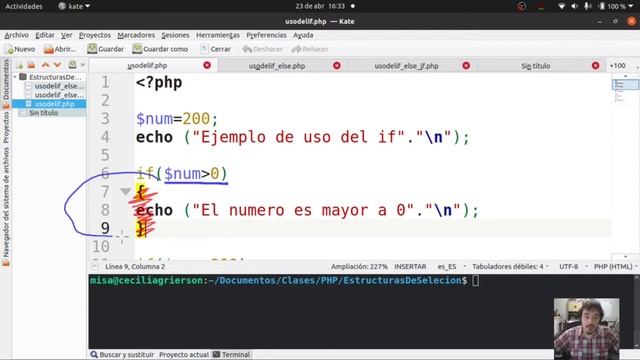Show the +100 hidden tabs list
The height and width of the screenshot is (360, 640).
click(x=618, y=66)
